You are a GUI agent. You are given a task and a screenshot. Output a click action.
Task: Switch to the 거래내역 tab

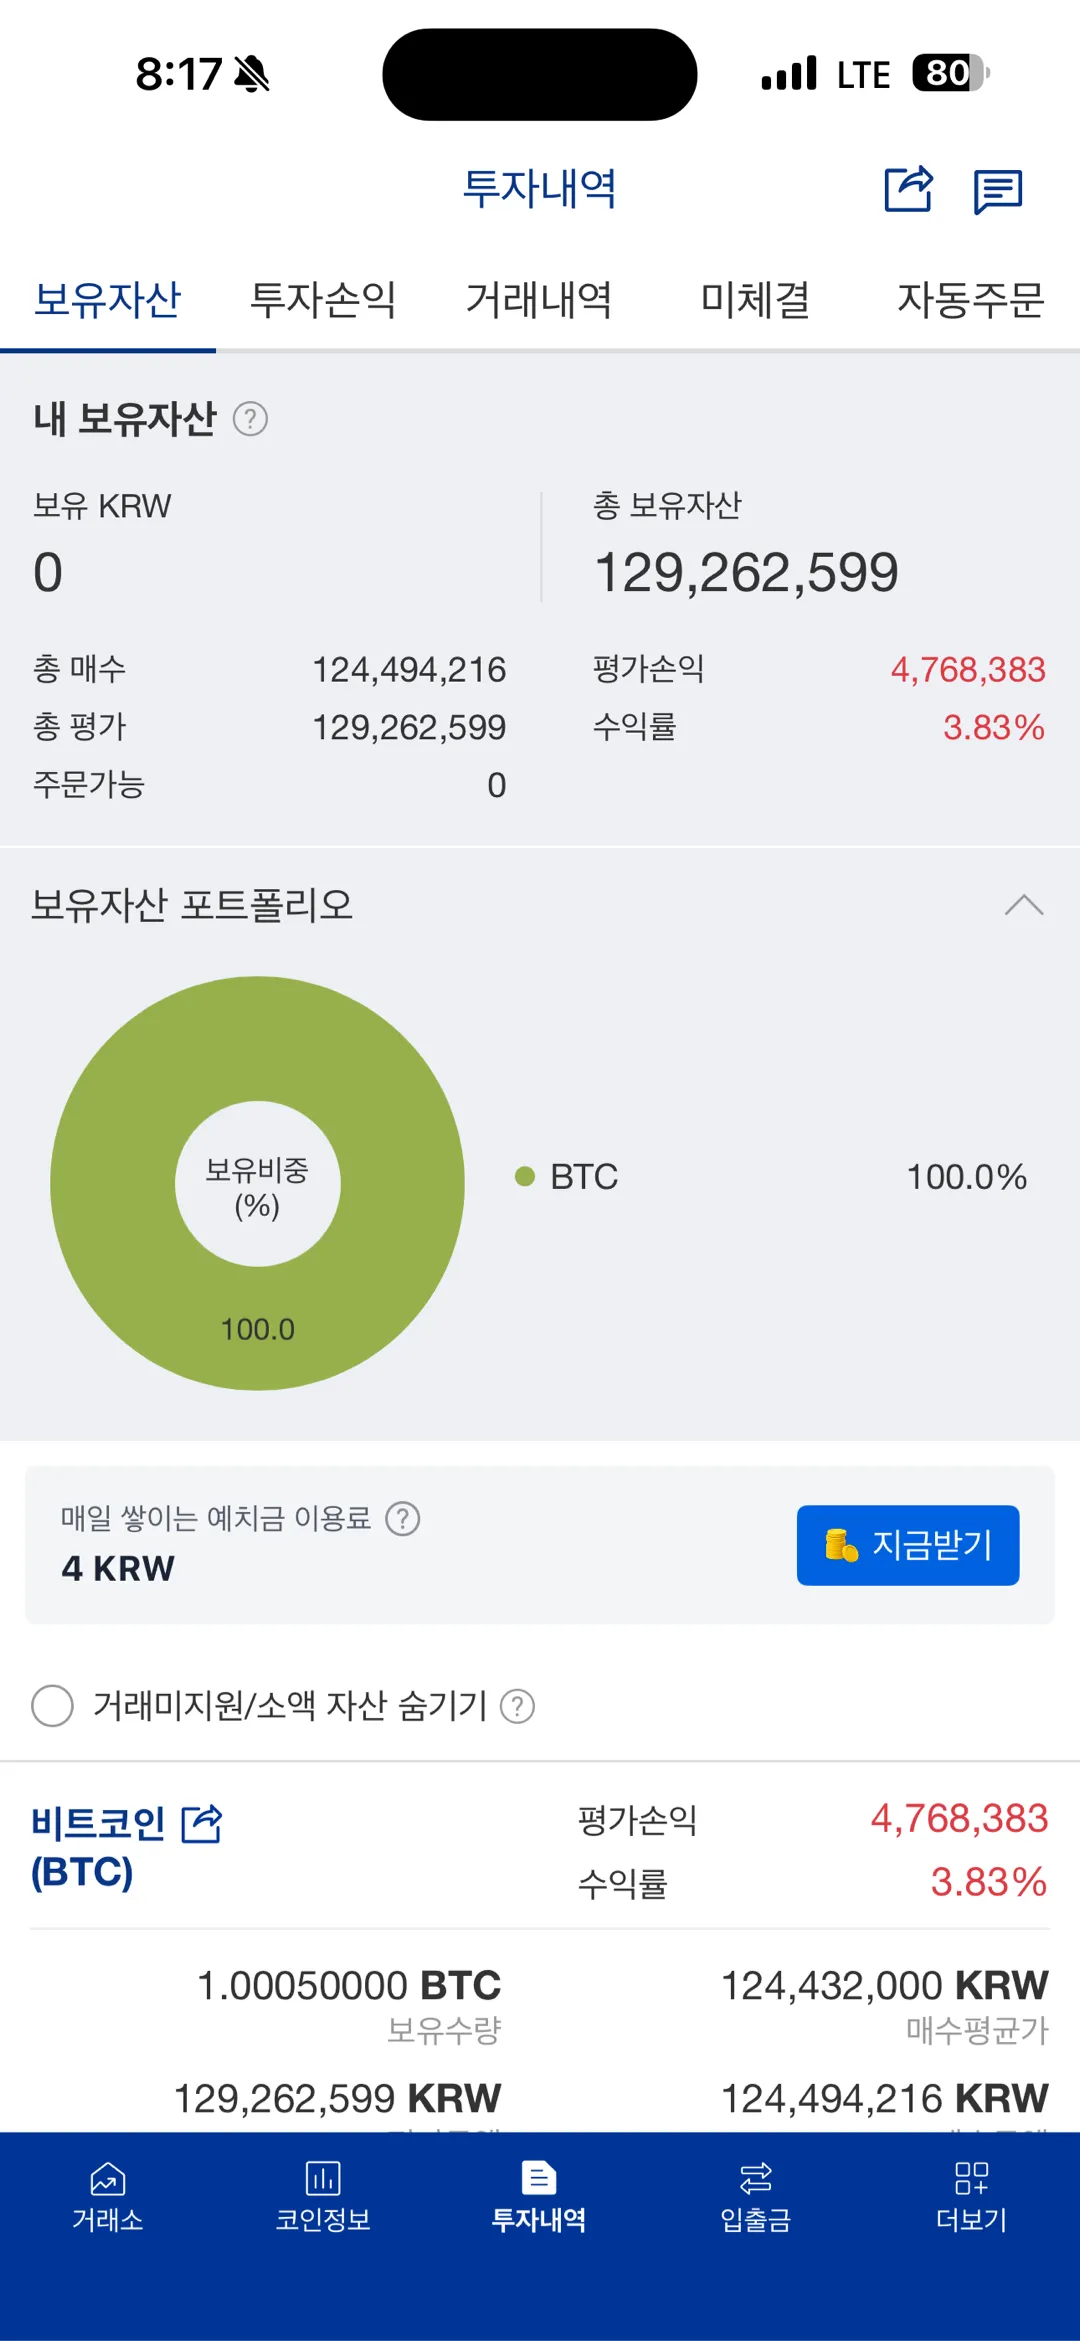pyautogui.click(x=539, y=299)
